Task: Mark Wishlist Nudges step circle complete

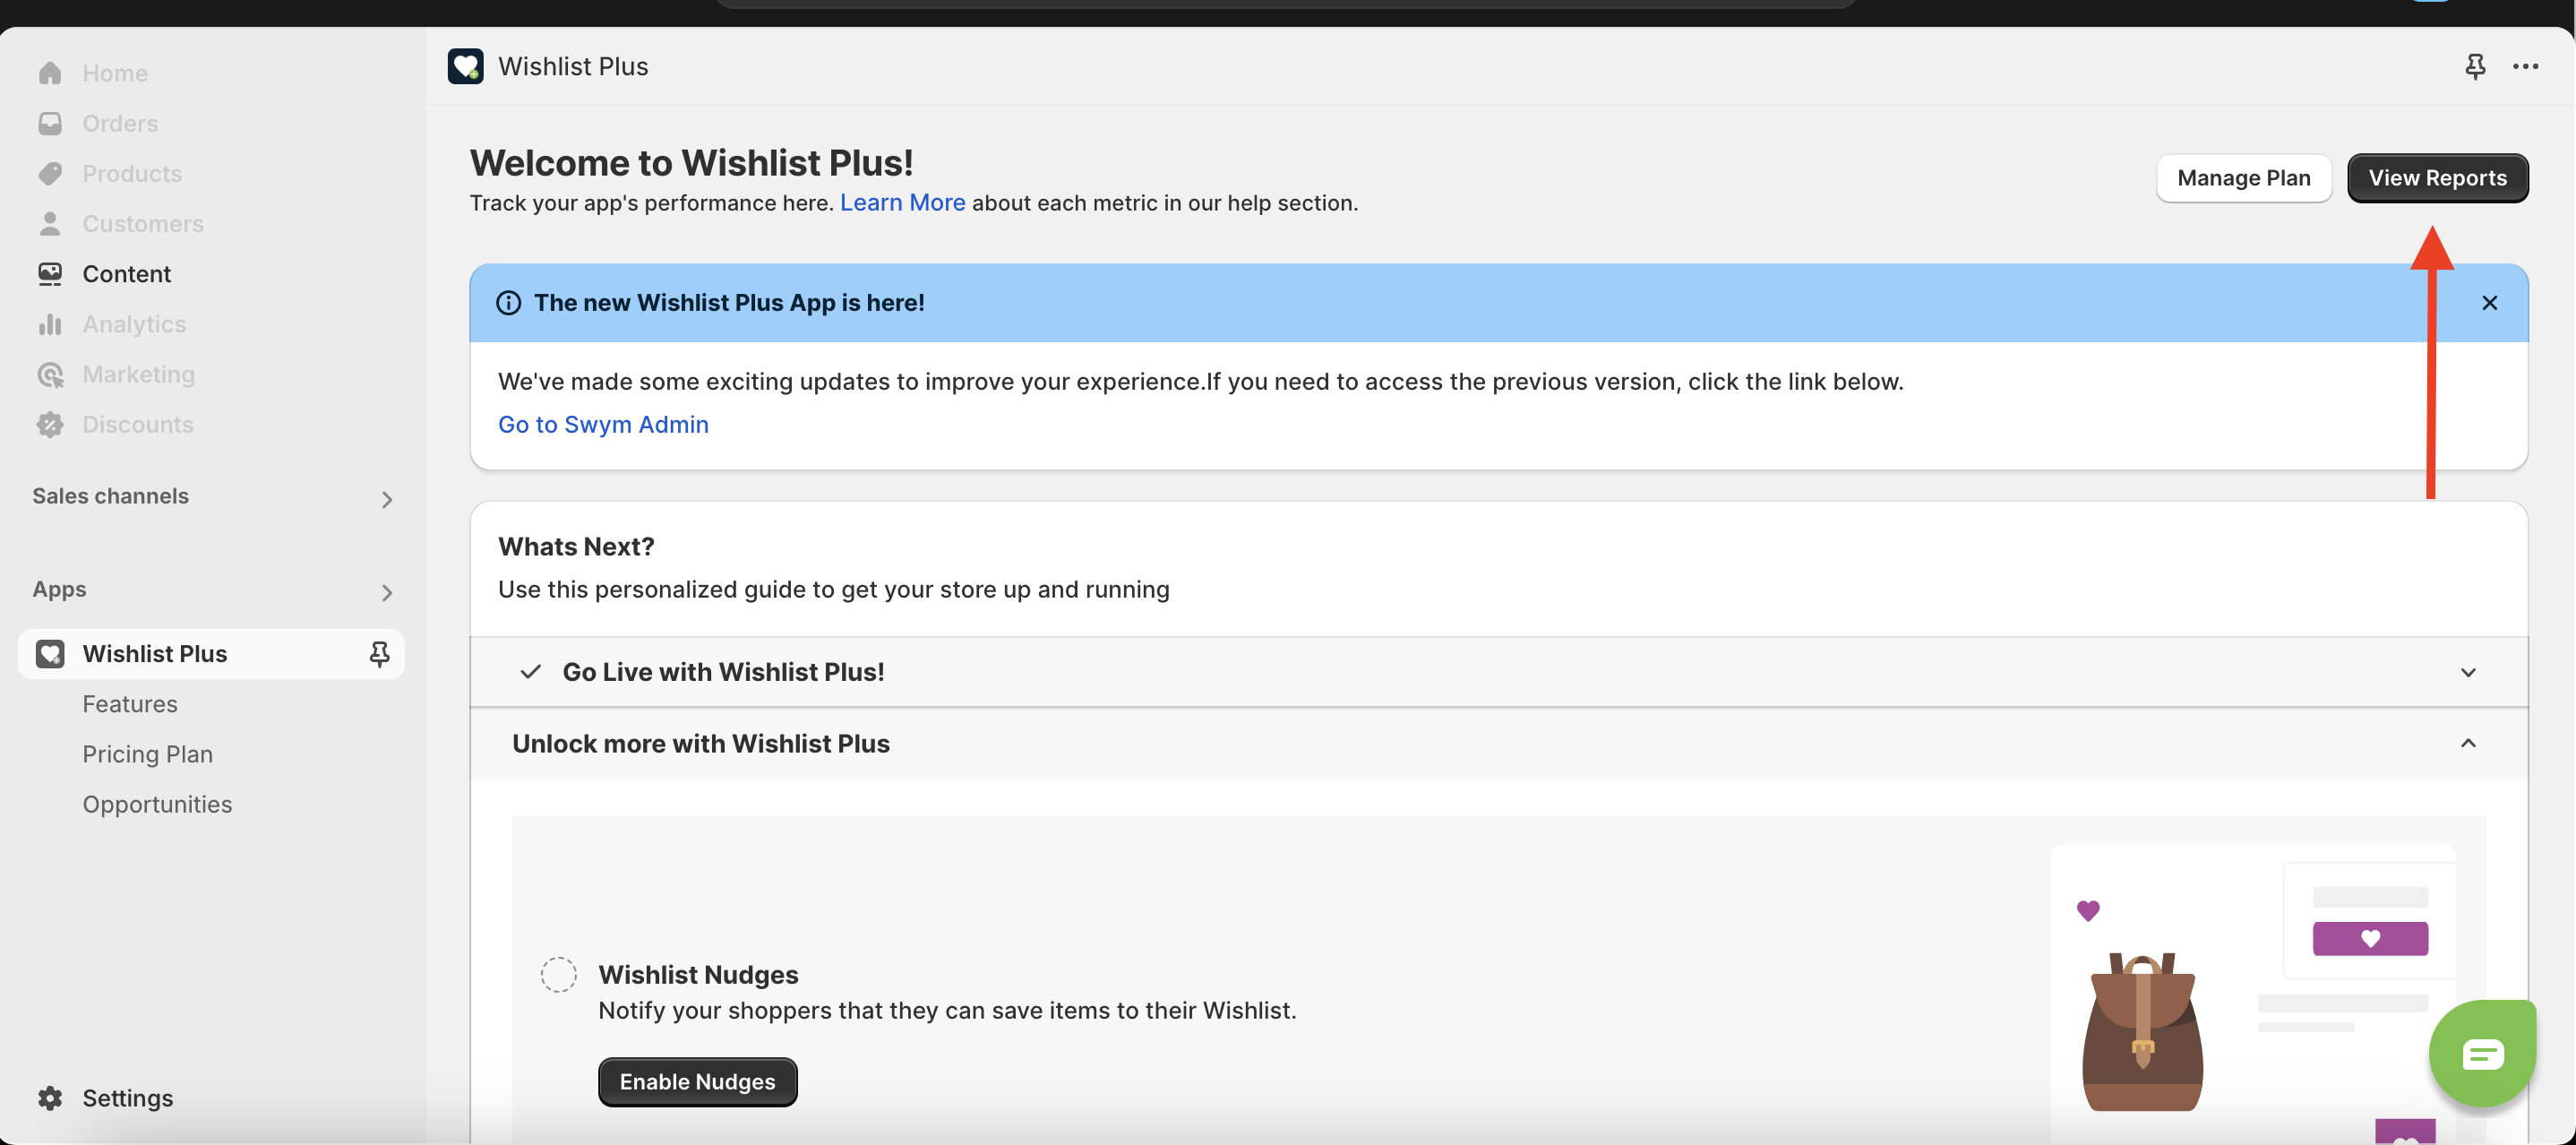Action: 558,974
